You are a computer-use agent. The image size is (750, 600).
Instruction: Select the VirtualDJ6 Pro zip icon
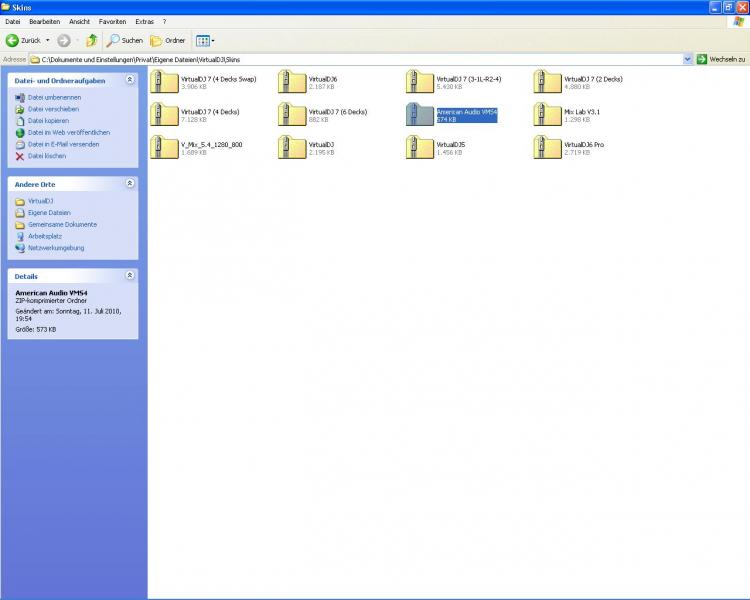tap(547, 147)
